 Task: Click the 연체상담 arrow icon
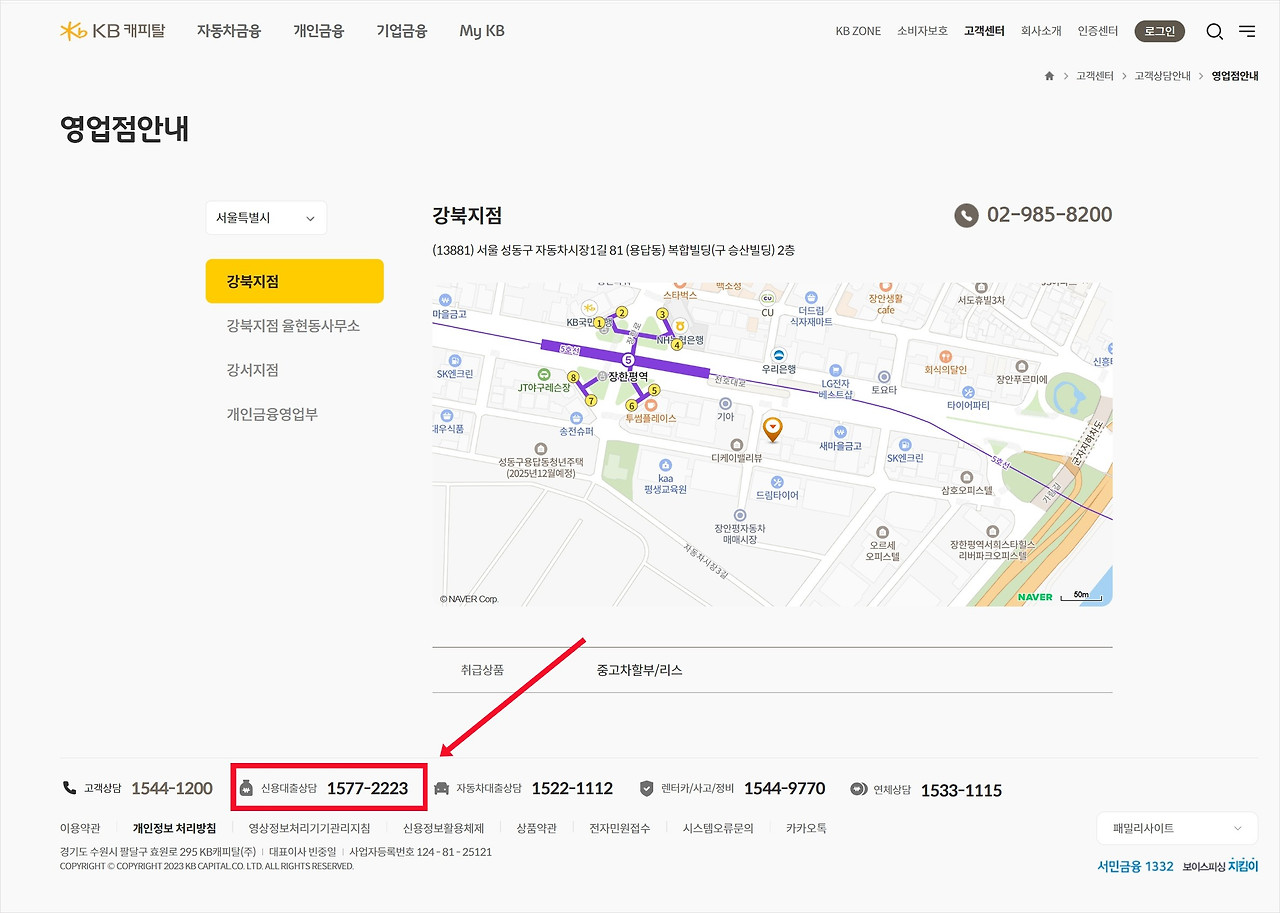(x=858, y=789)
